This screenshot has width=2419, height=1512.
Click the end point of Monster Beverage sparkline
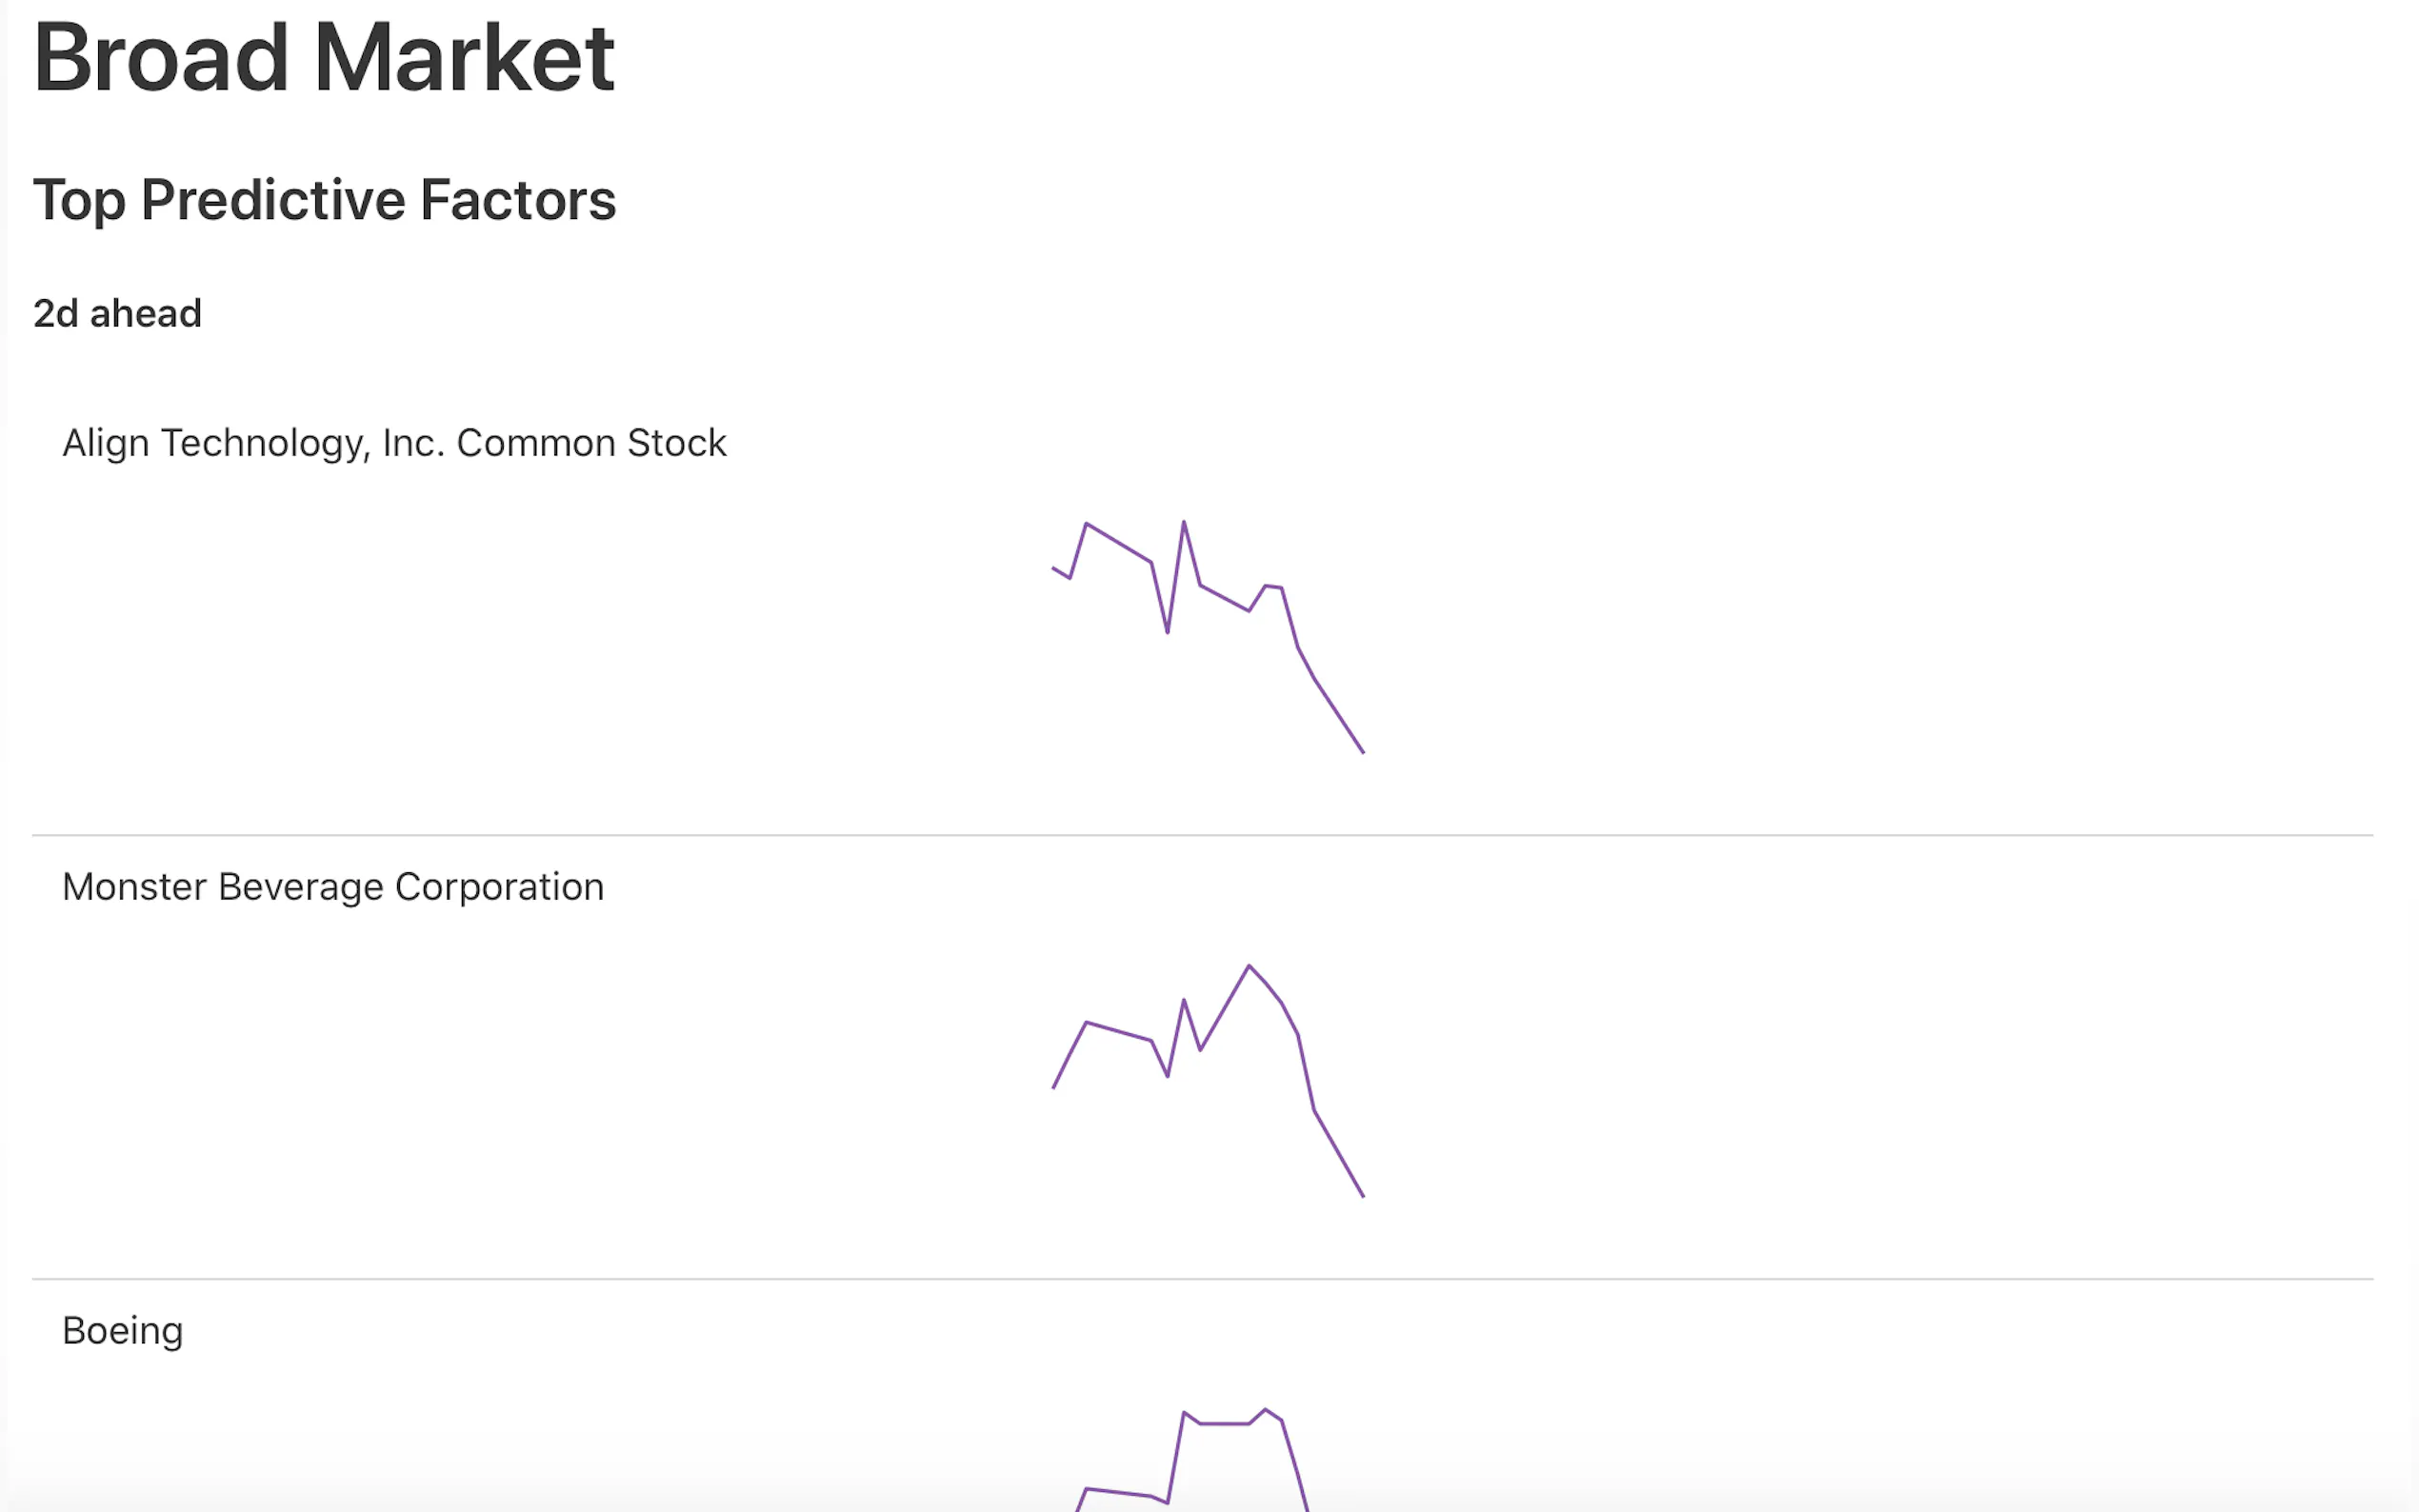pyautogui.click(x=1363, y=1196)
